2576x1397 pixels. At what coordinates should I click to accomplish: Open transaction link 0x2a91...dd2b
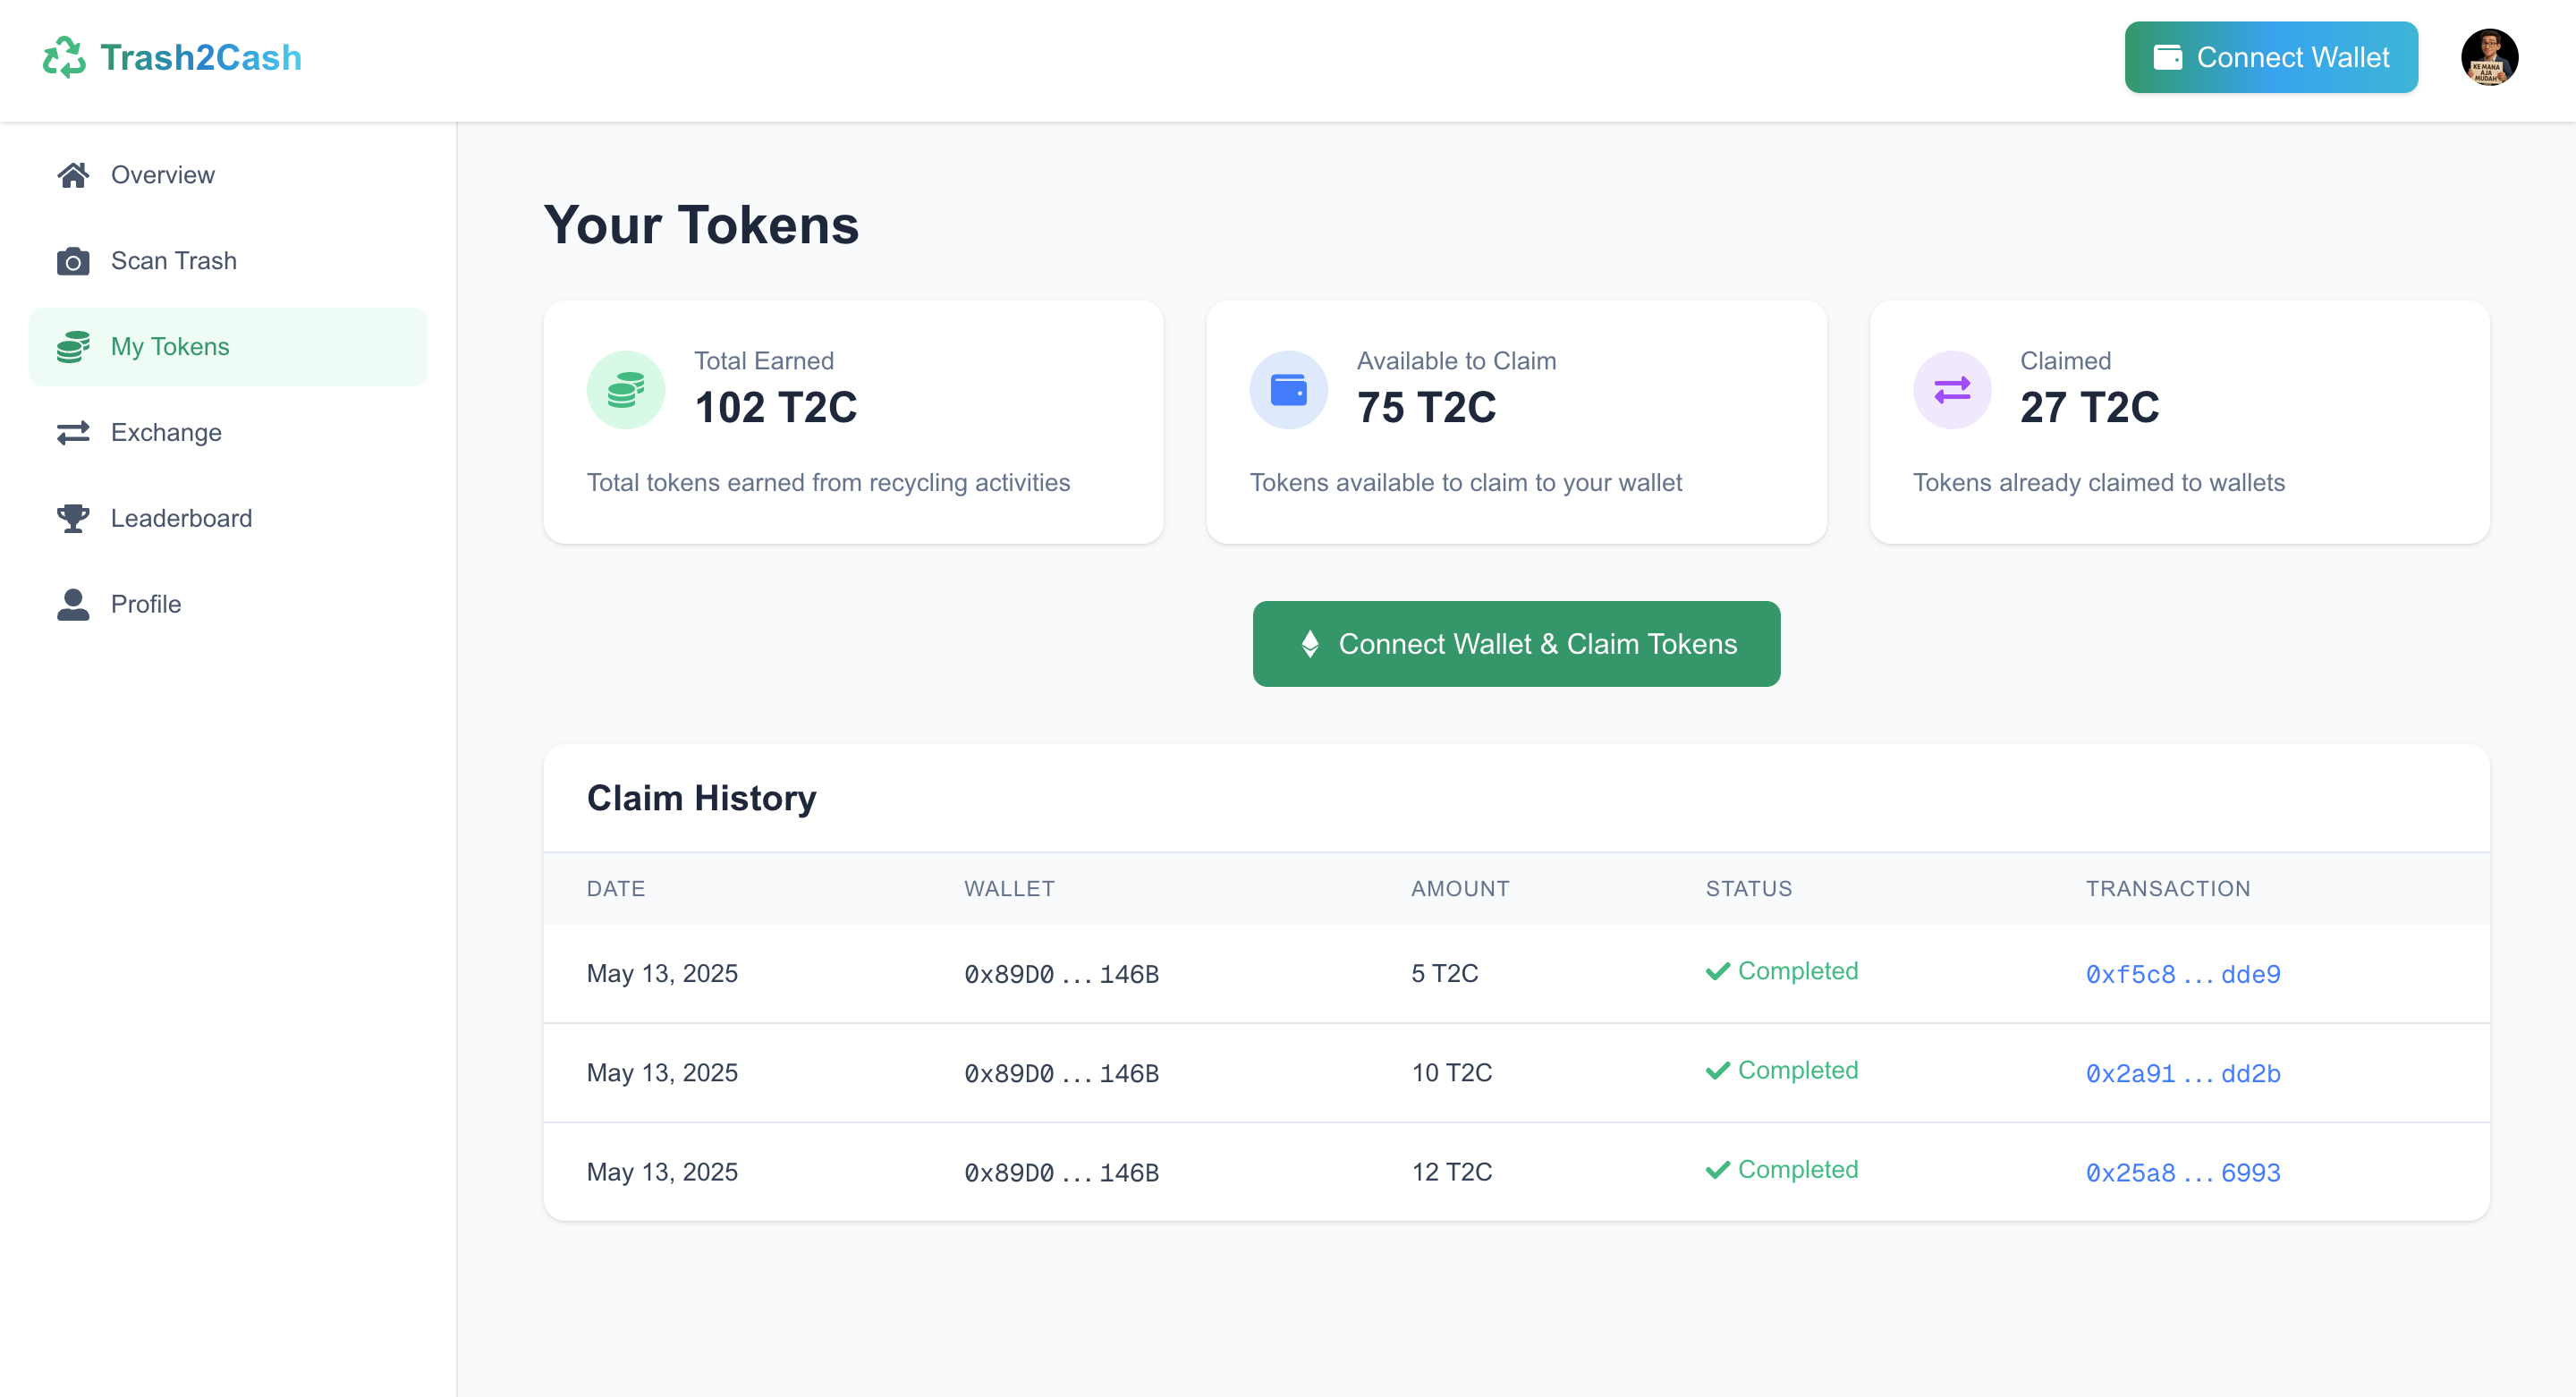coord(2182,1073)
